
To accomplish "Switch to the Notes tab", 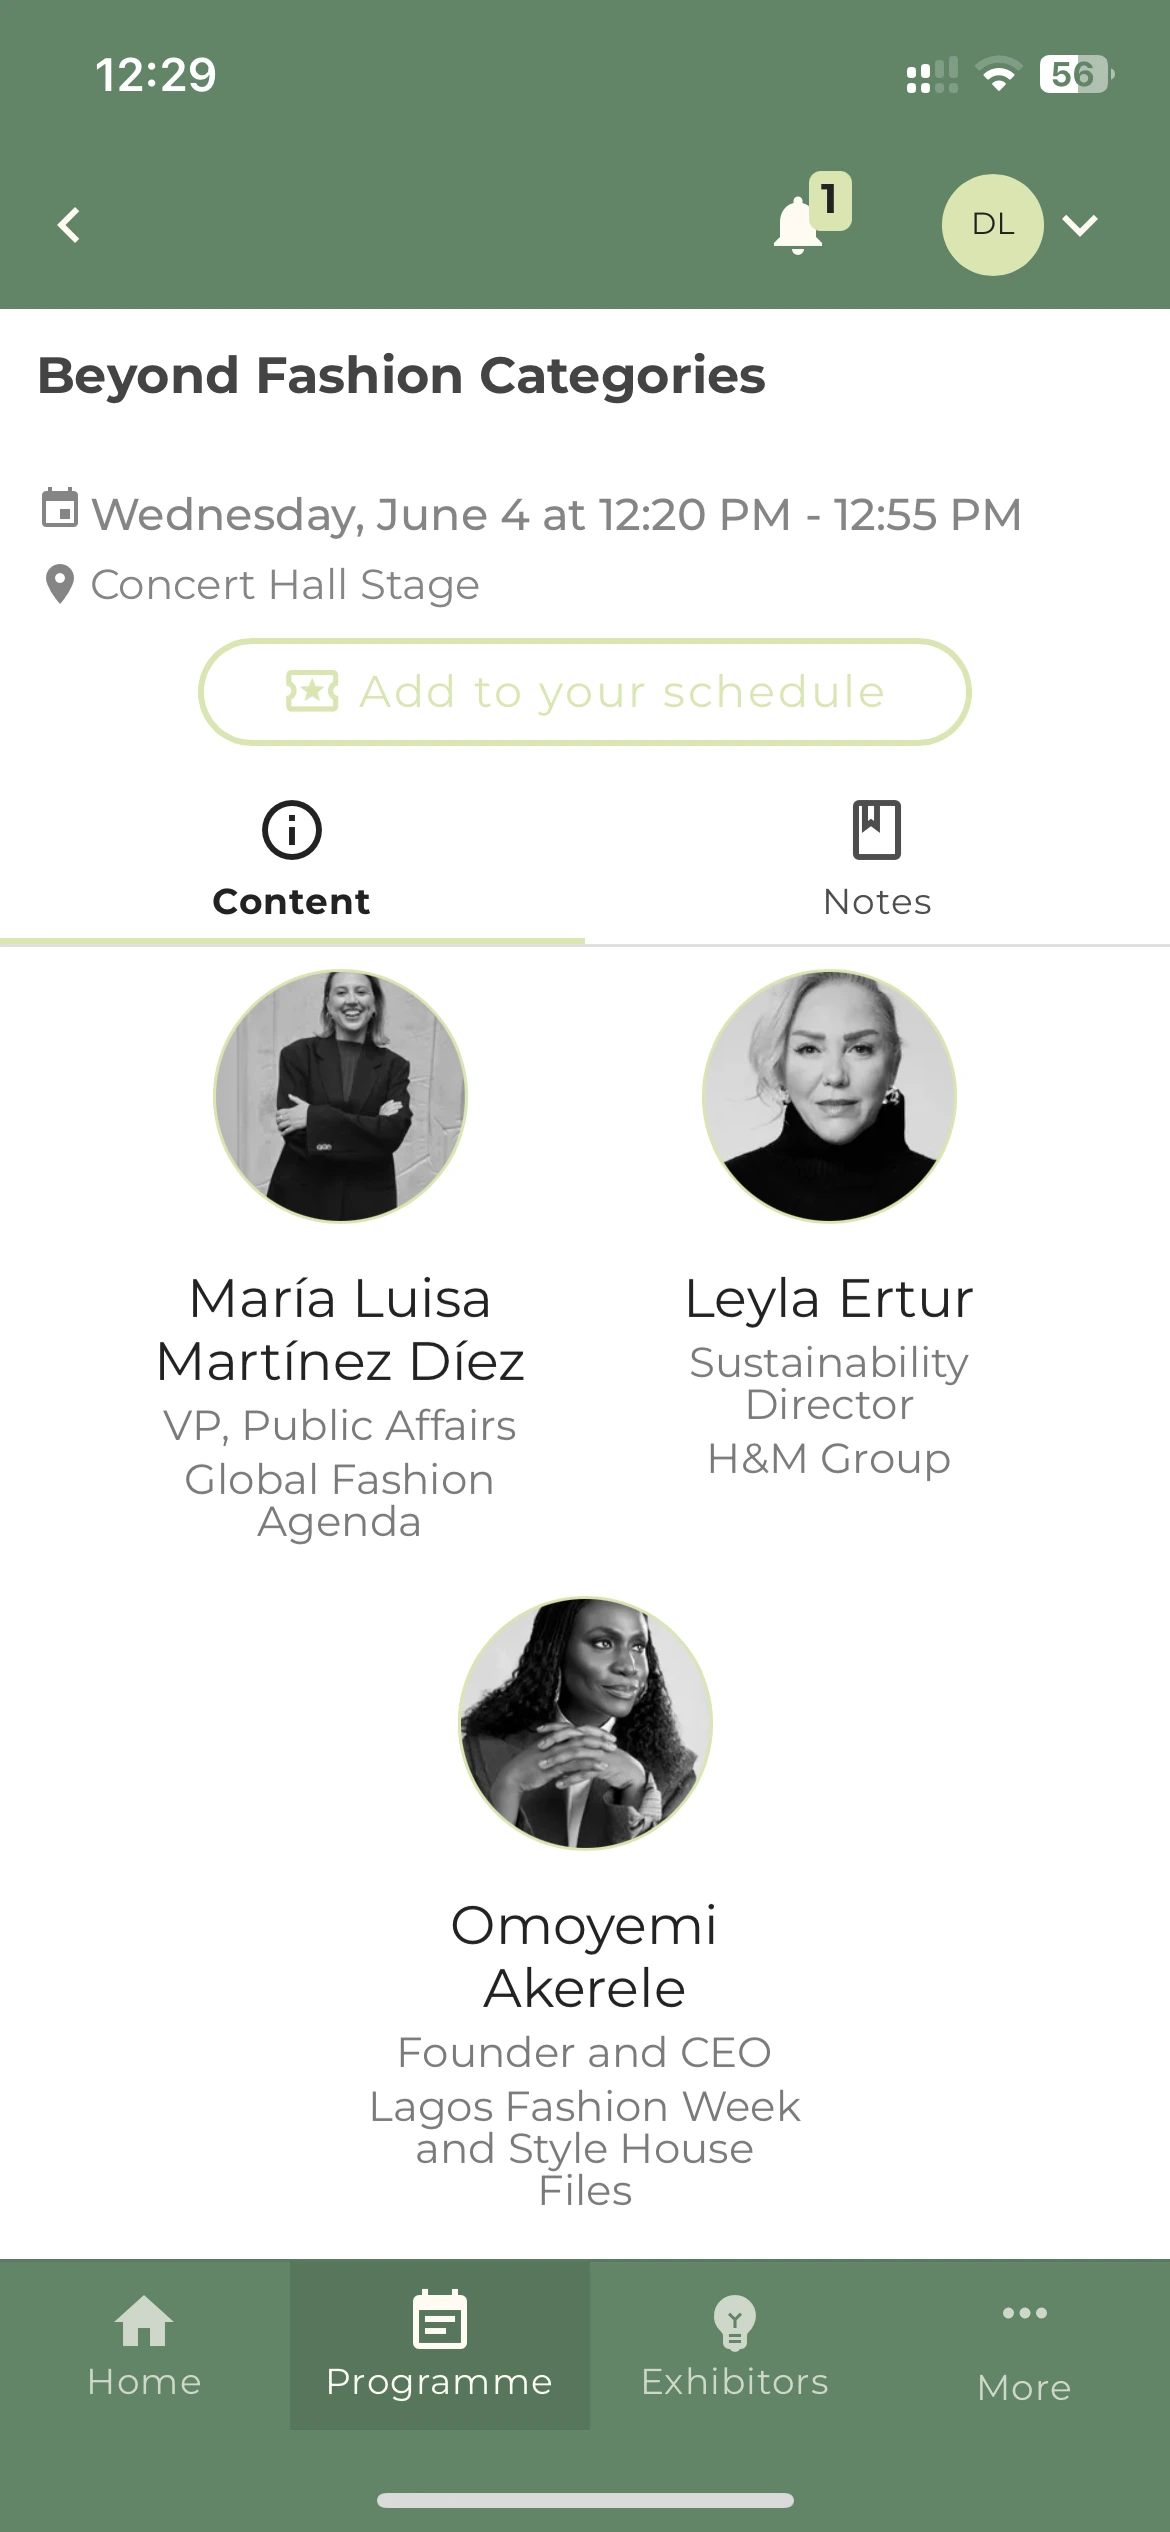I will click(x=876, y=862).
